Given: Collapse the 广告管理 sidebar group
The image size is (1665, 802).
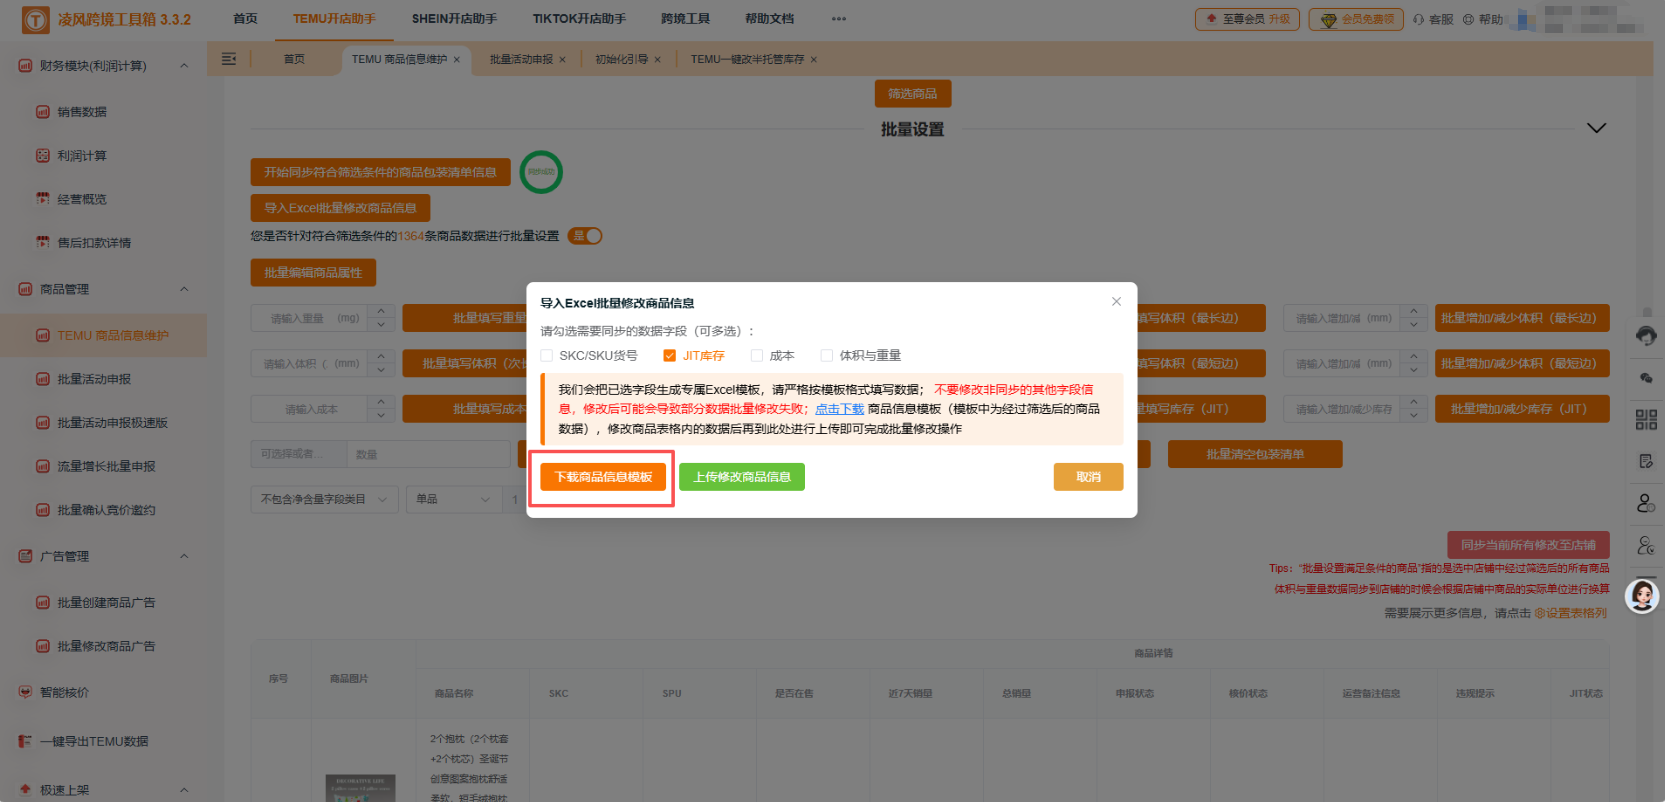Looking at the screenshot, I should (x=184, y=556).
